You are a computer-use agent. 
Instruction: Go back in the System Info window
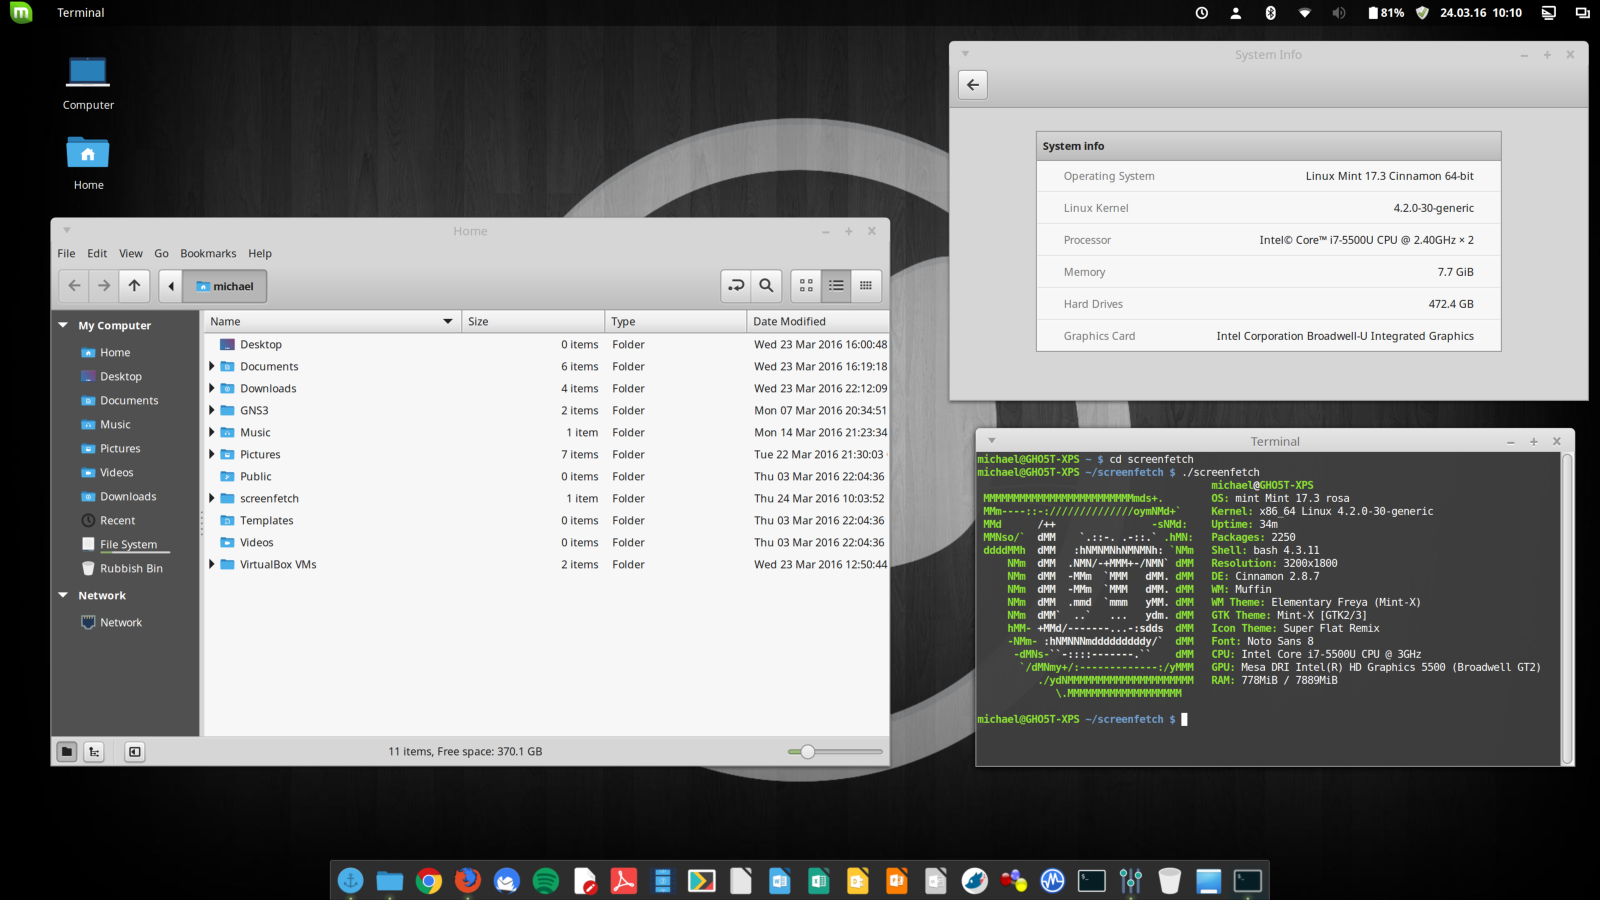tap(973, 85)
